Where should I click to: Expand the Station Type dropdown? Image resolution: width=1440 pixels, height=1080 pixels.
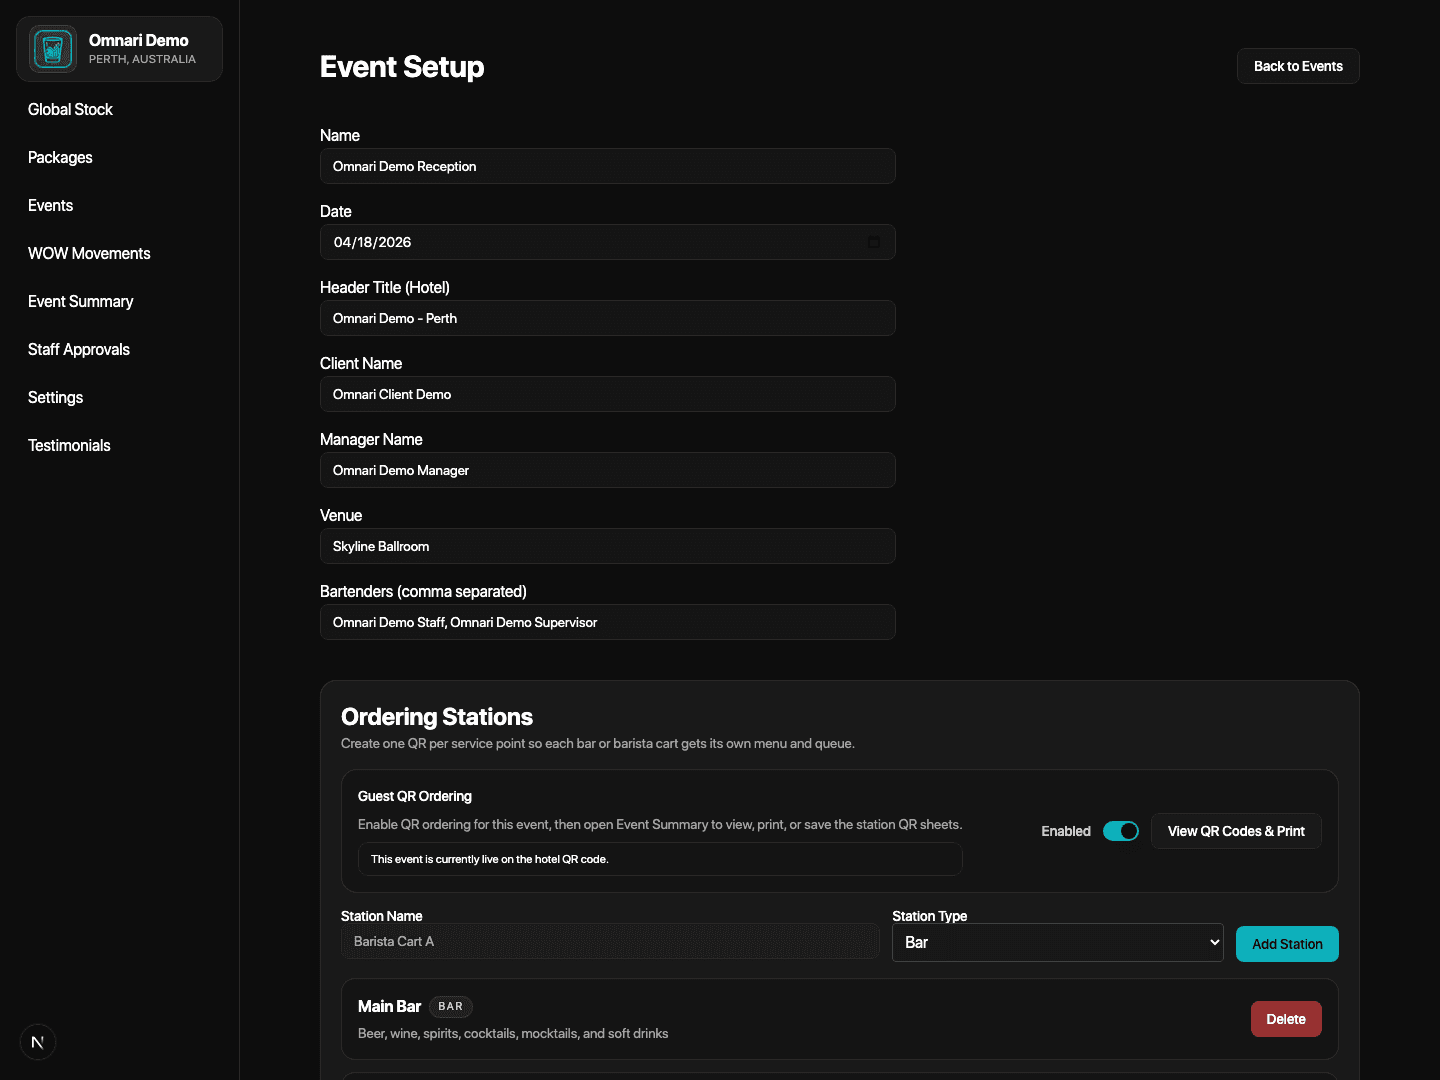coord(1057,942)
